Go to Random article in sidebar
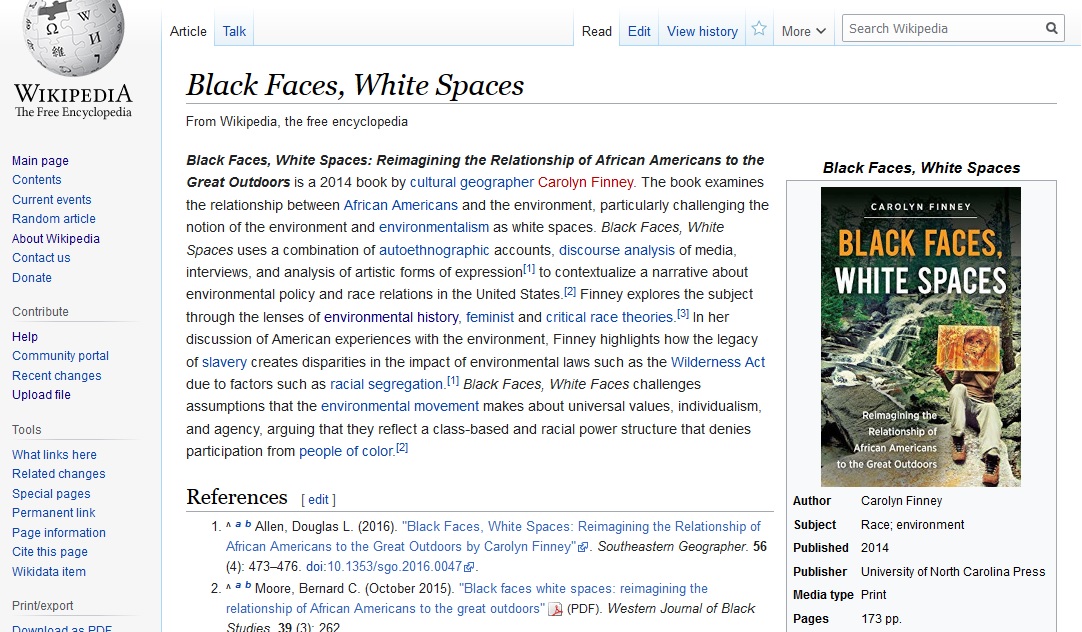The image size is (1082, 632). [x=54, y=219]
